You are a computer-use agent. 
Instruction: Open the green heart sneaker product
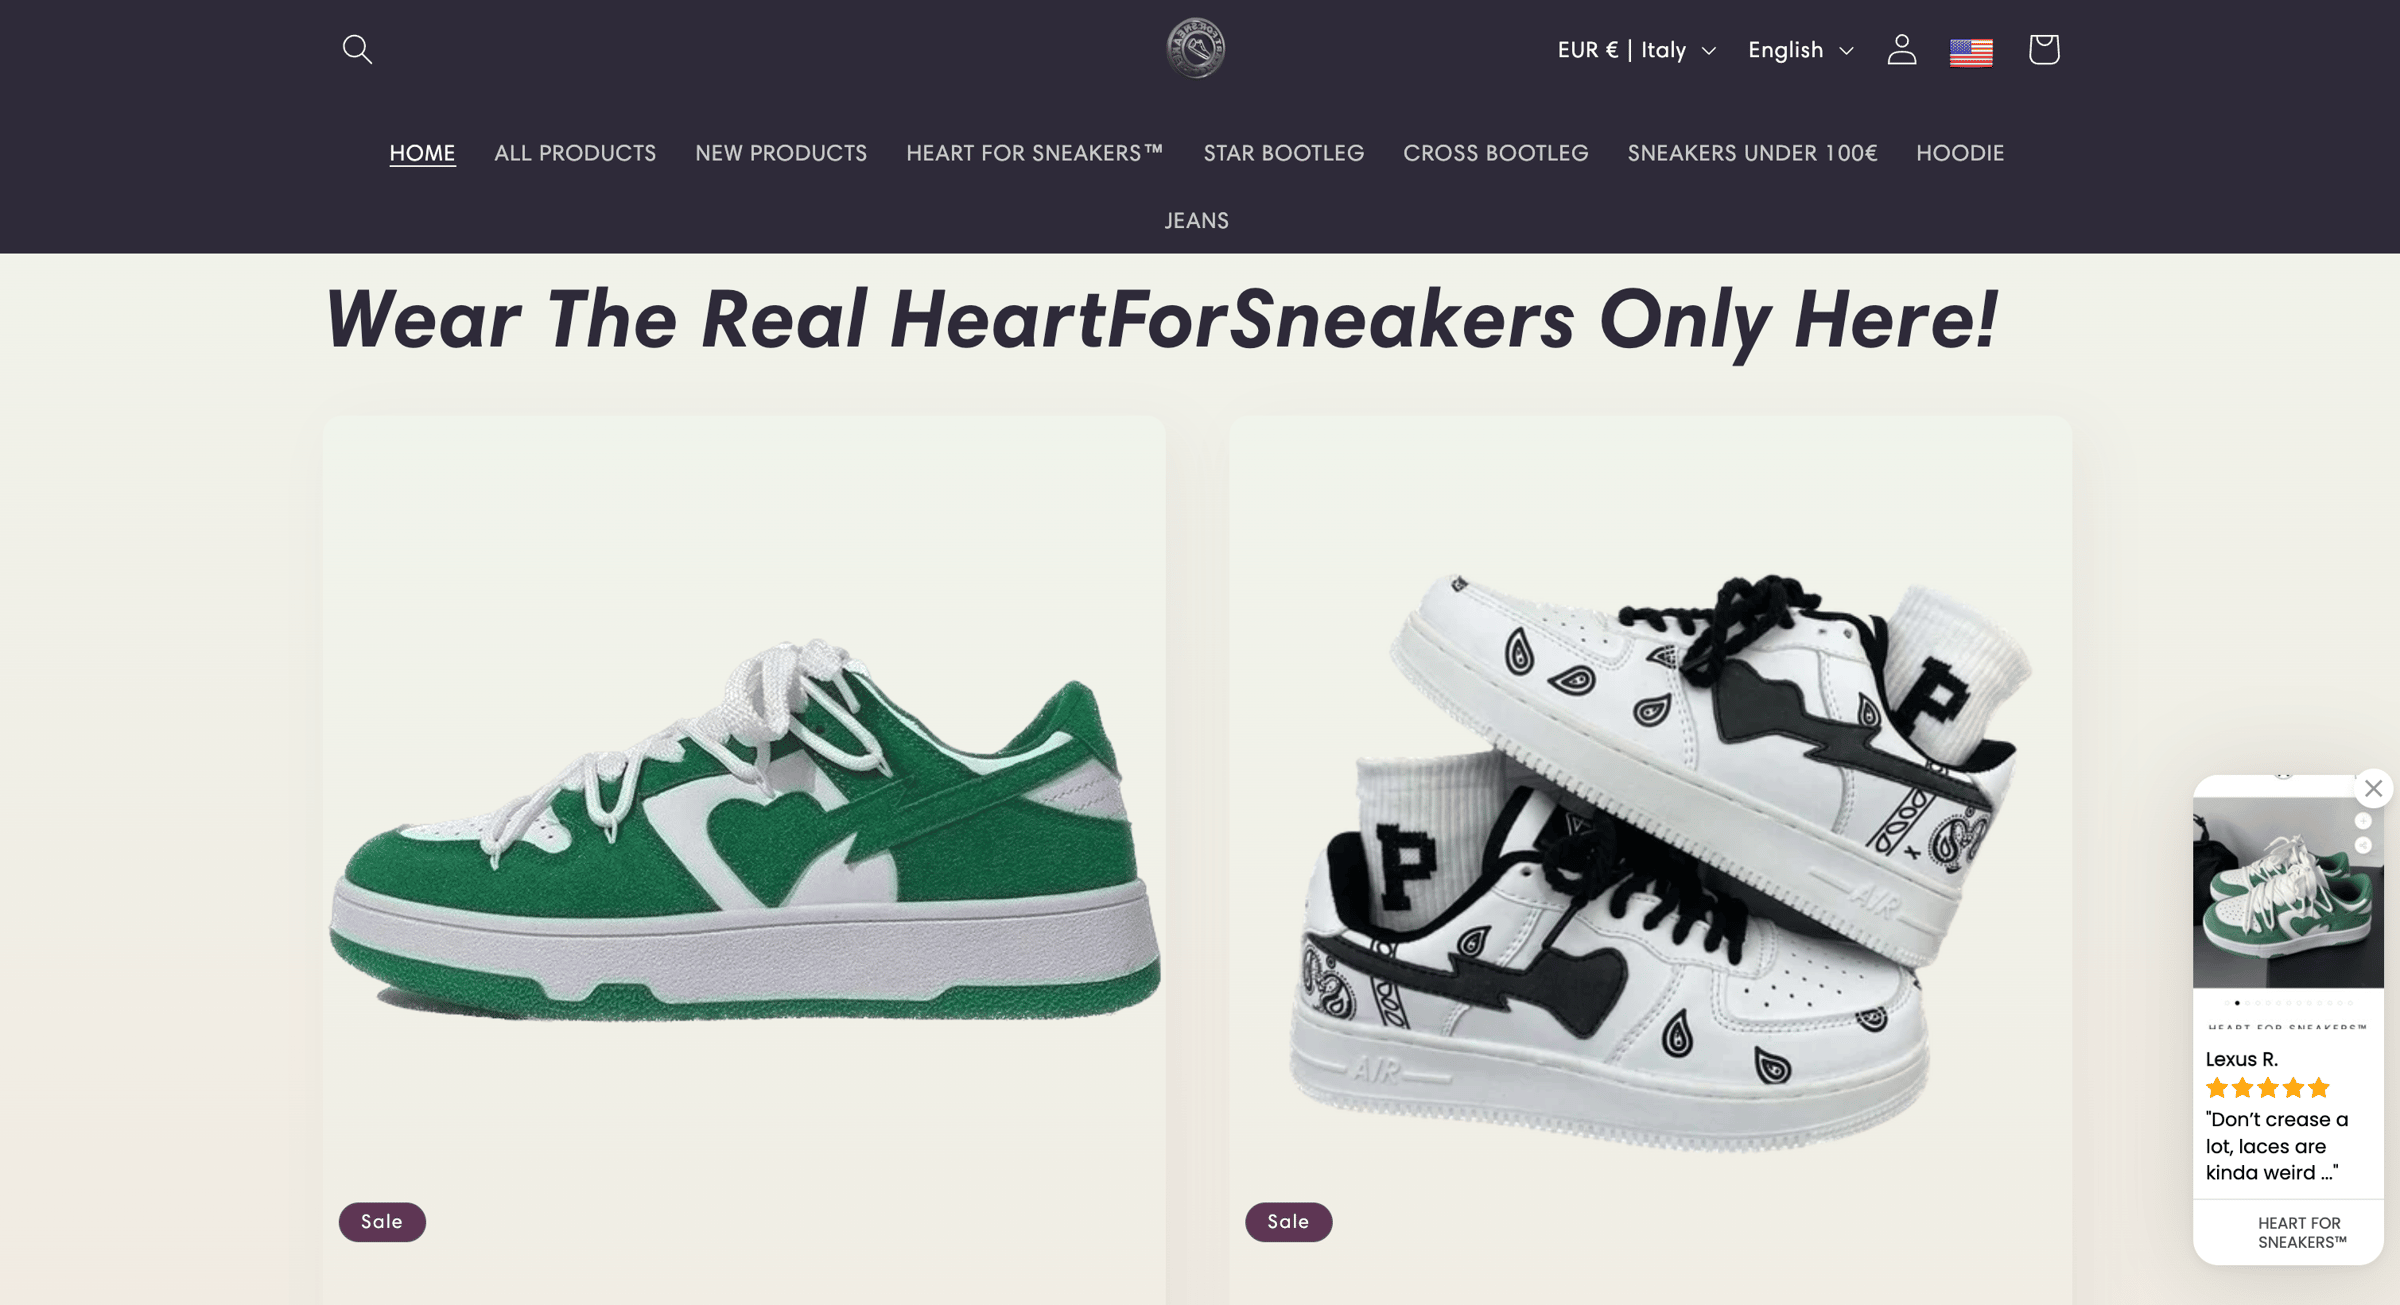744,830
